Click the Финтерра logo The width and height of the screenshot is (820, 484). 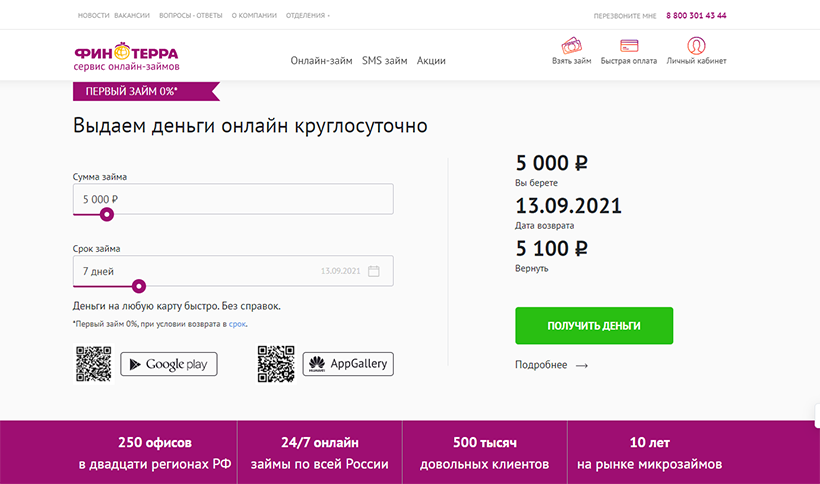126,57
